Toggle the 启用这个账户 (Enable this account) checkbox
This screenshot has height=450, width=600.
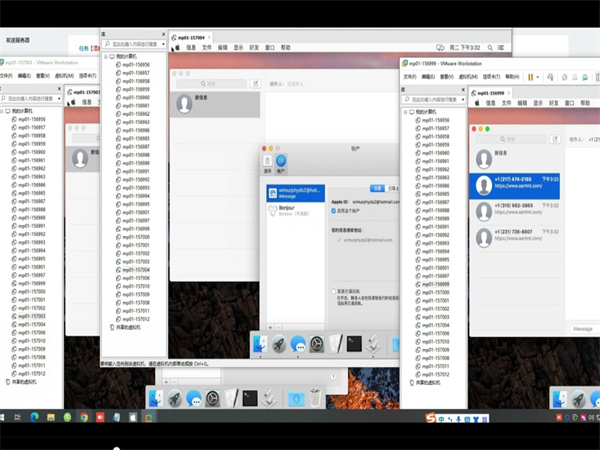click(x=333, y=211)
